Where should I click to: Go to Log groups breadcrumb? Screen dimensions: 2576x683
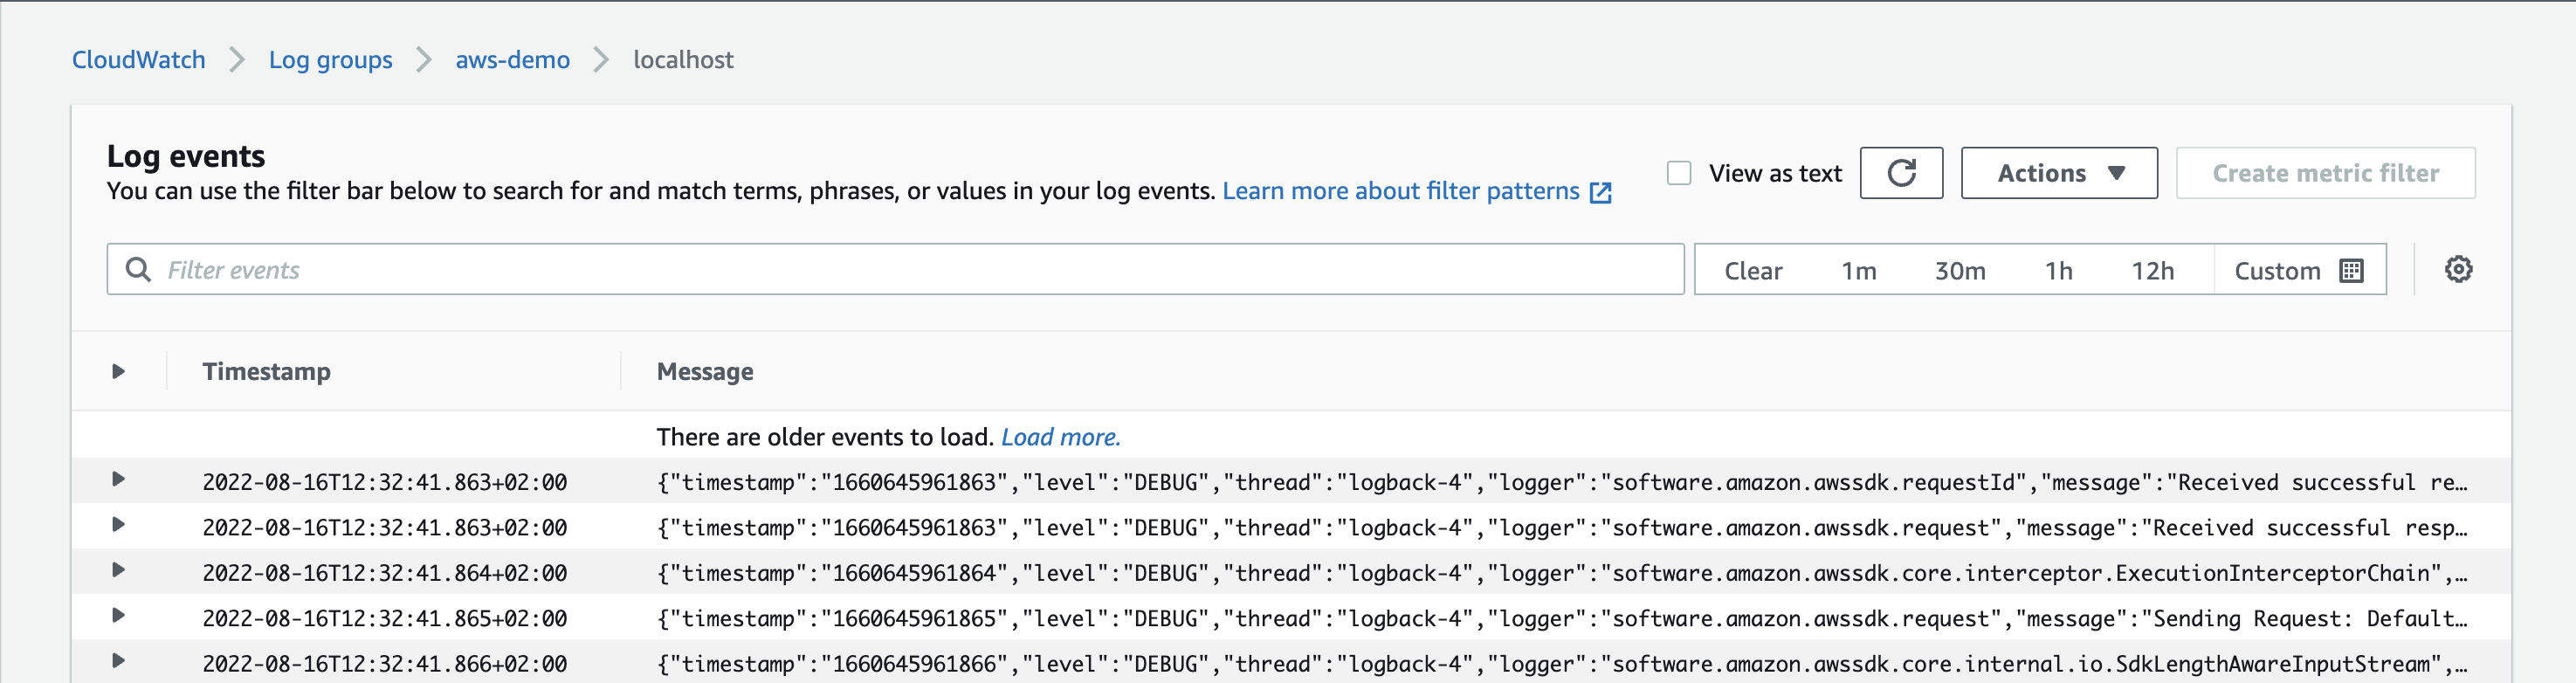pos(330,60)
